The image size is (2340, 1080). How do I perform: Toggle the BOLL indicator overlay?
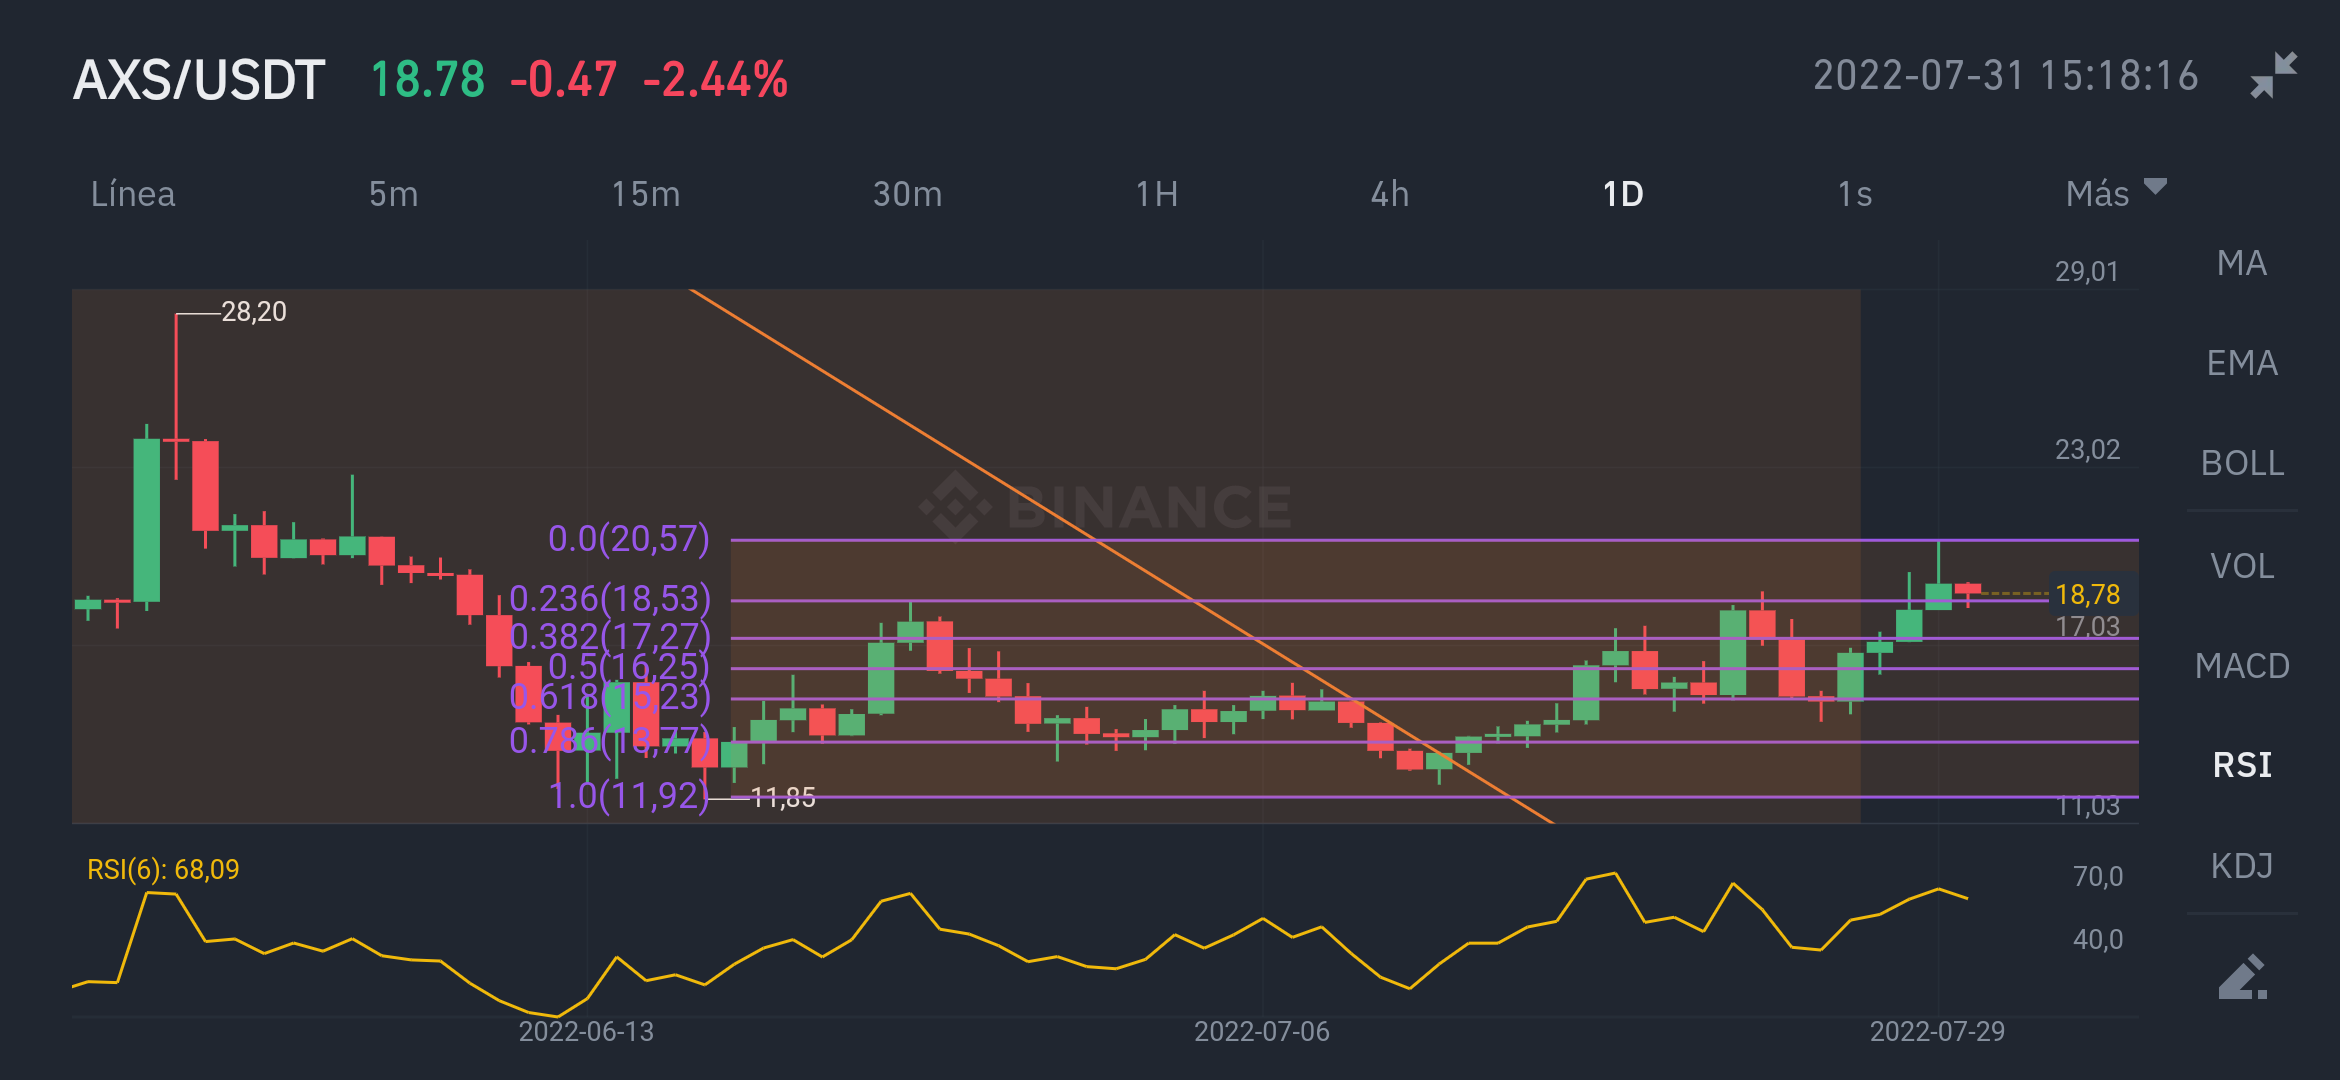click(x=2241, y=463)
